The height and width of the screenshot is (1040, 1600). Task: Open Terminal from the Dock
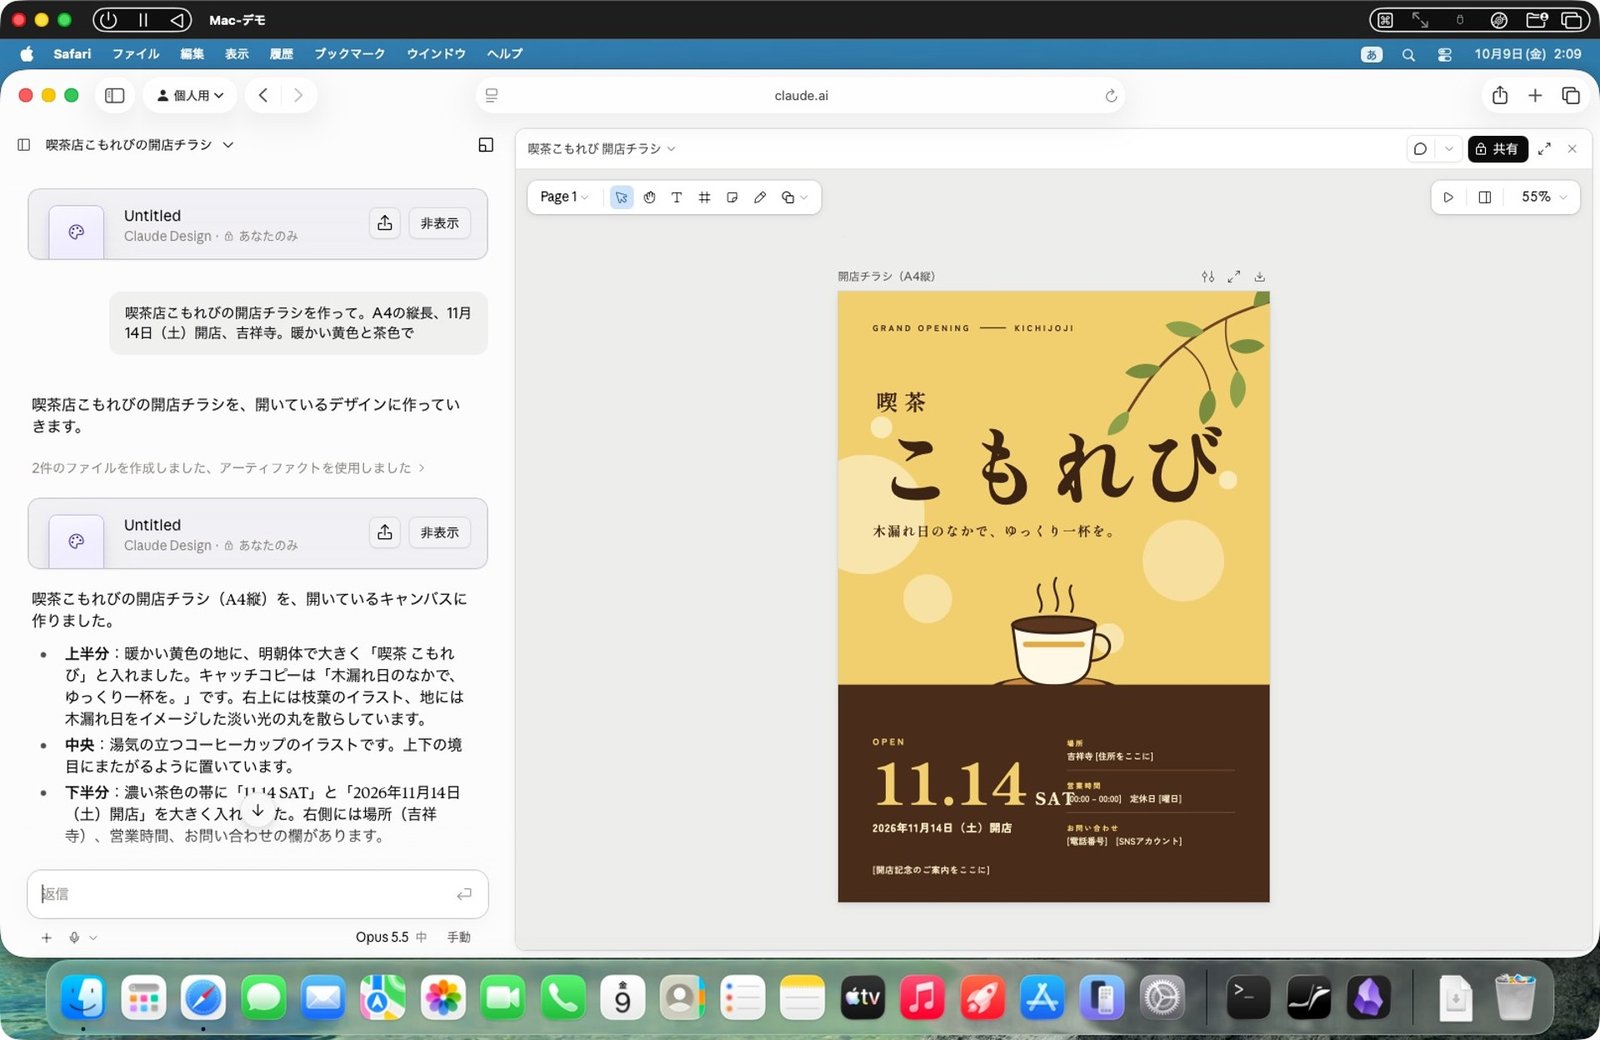point(1248,997)
